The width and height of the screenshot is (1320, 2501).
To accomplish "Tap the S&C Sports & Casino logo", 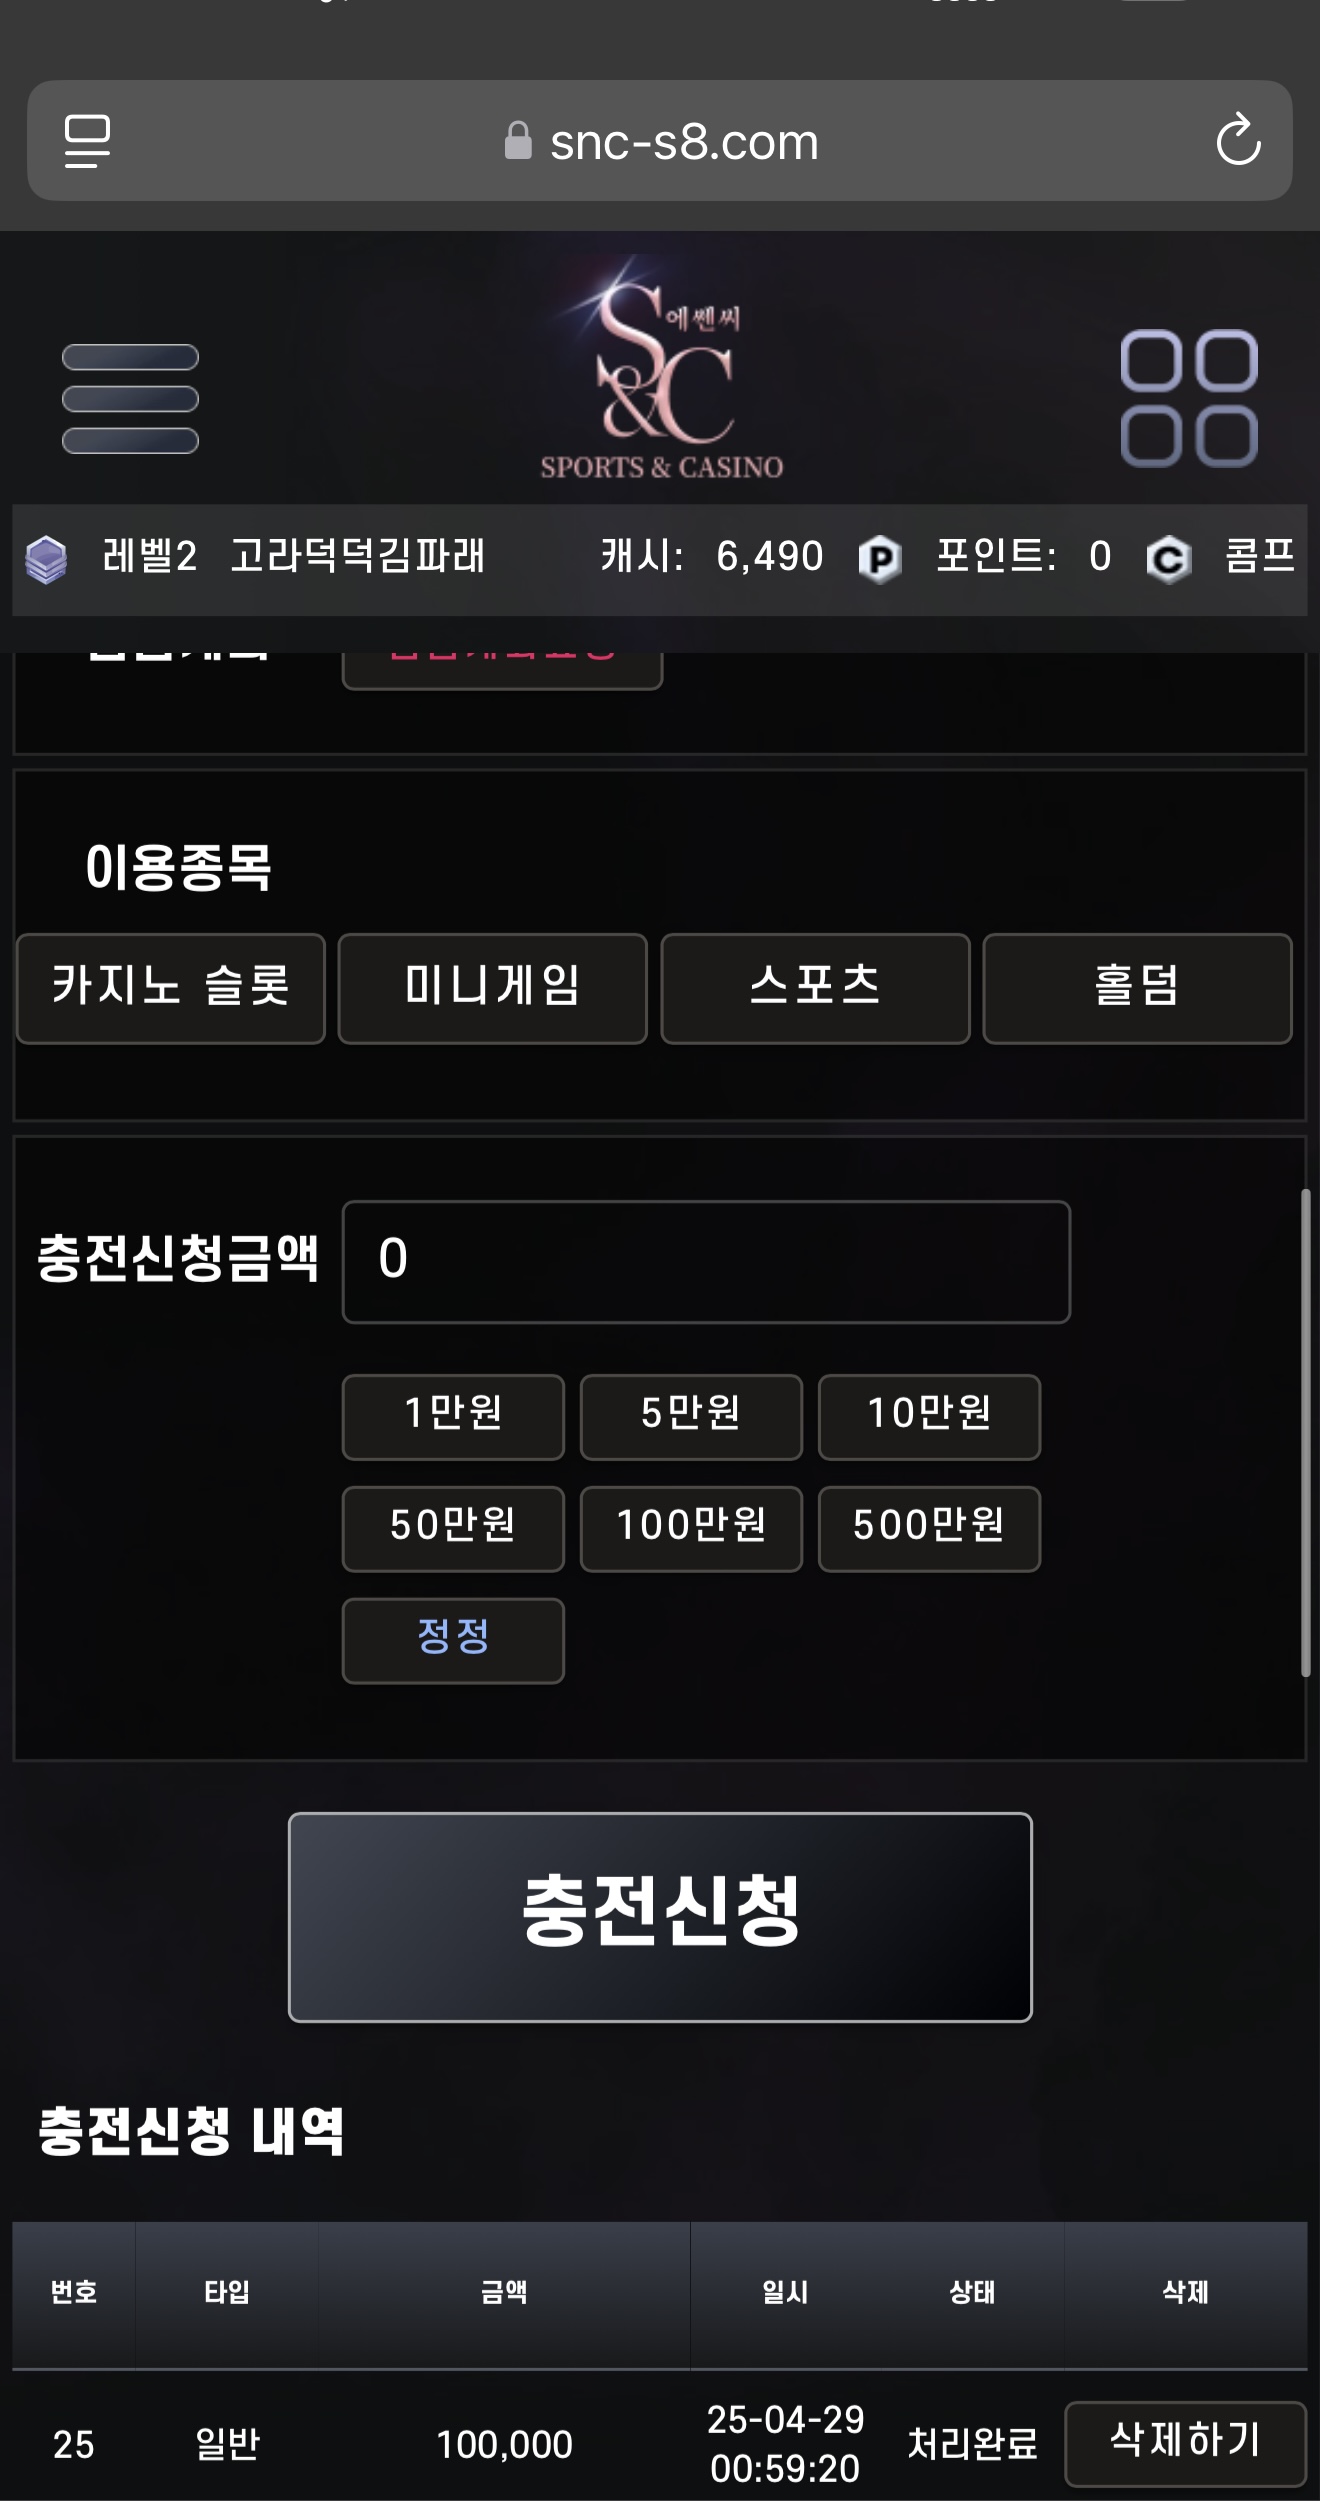I will (x=661, y=368).
